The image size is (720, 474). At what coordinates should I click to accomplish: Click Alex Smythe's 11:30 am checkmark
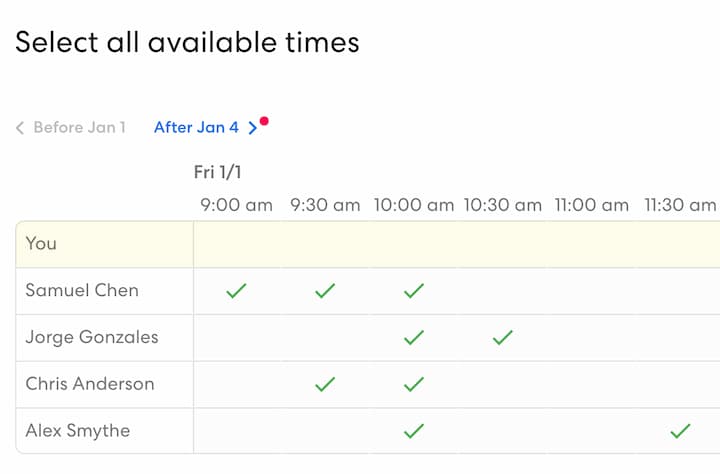click(680, 431)
